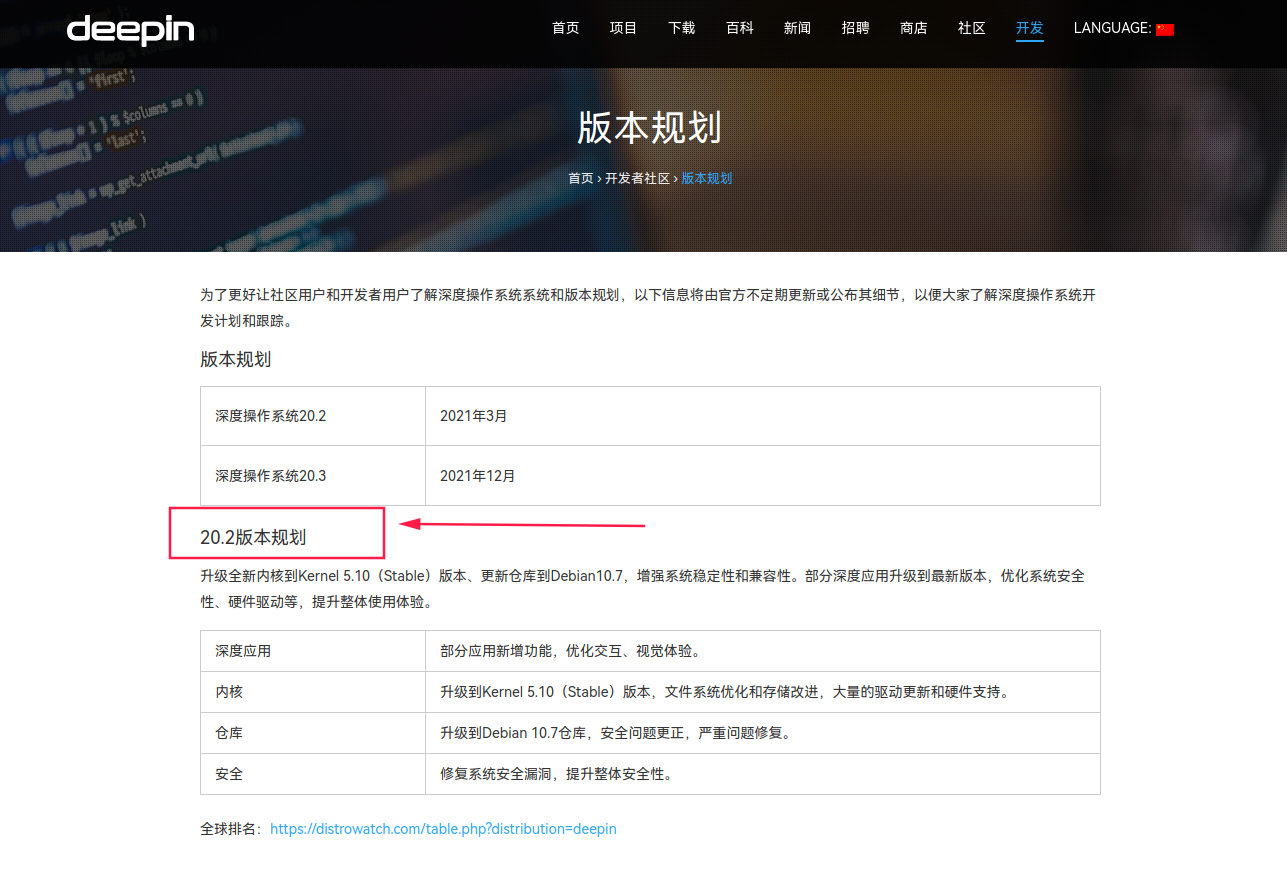Click the 仓库 table cell
The width and height of the screenshot is (1287, 887).
(x=313, y=733)
